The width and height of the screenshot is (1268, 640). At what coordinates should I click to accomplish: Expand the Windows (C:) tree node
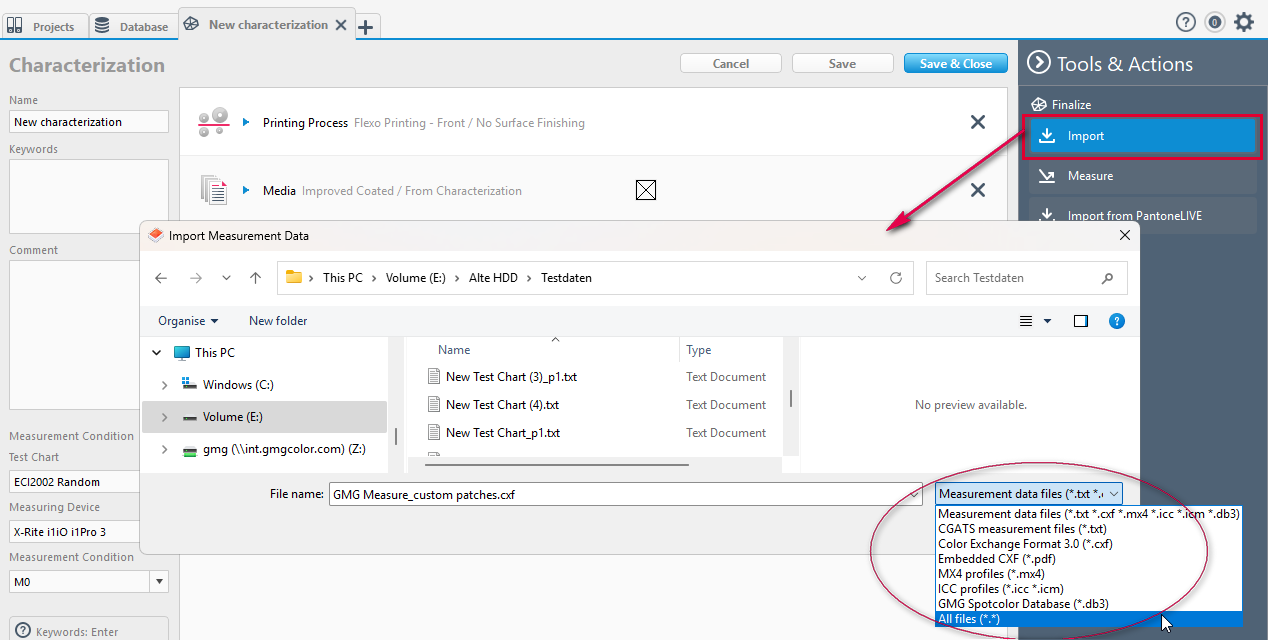(x=164, y=385)
